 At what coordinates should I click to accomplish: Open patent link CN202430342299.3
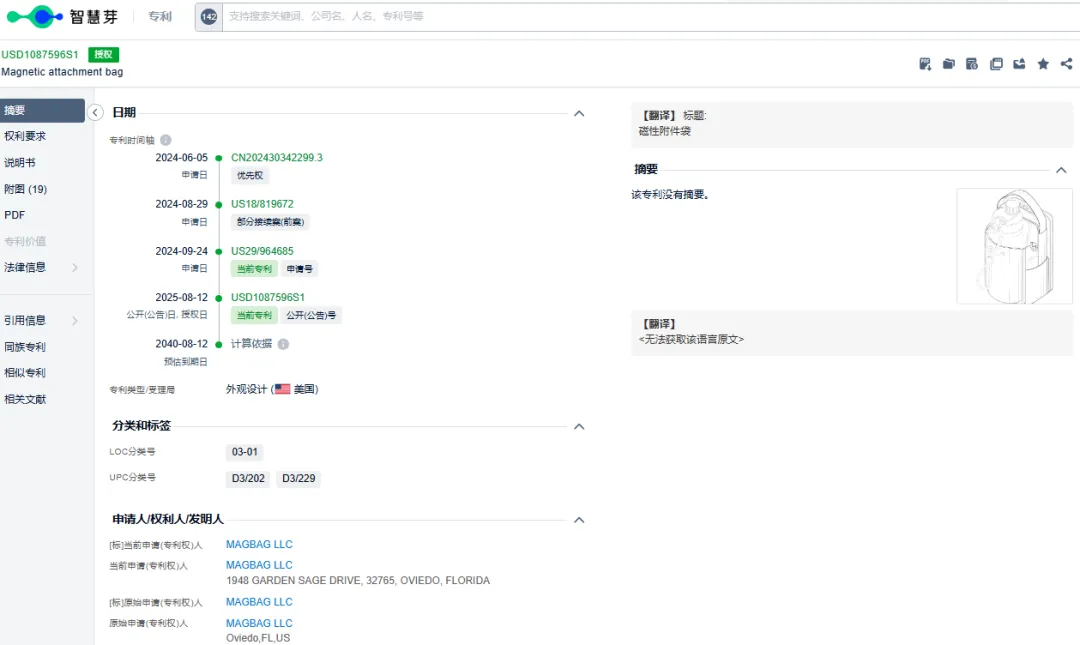coord(277,158)
